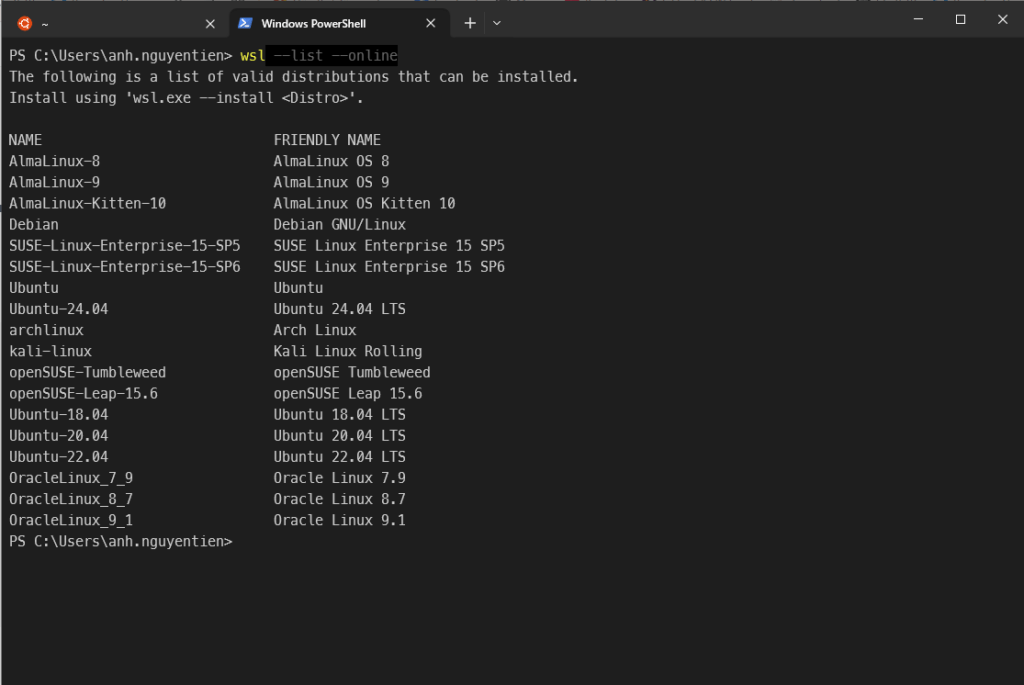Click the AlmaLinux-Kitten-10 distro name
The width and height of the screenshot is (1024, 685).
[x=88, y=204]
